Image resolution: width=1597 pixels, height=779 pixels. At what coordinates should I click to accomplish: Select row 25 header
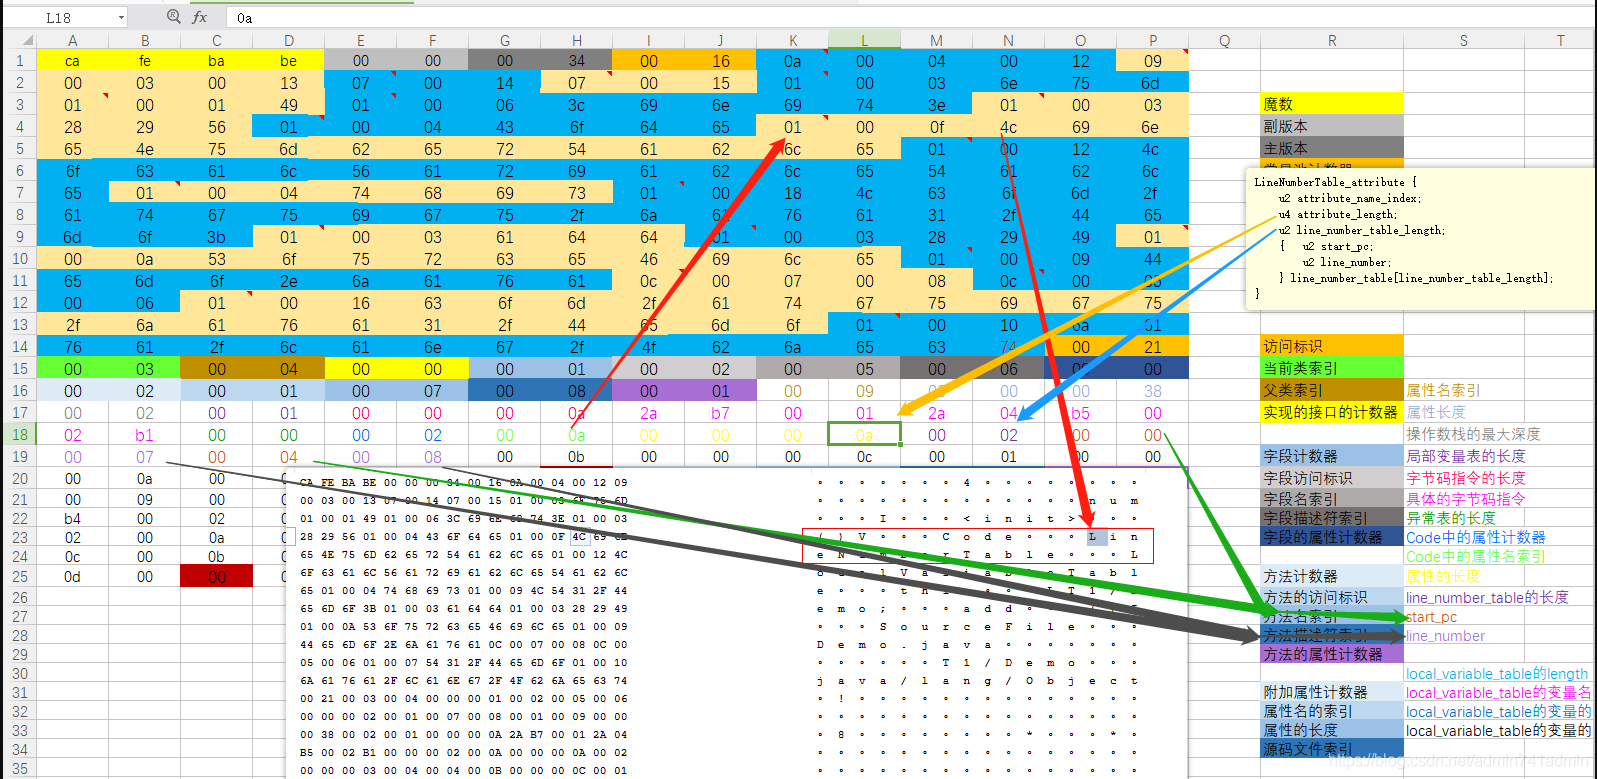tap(20, 577)
